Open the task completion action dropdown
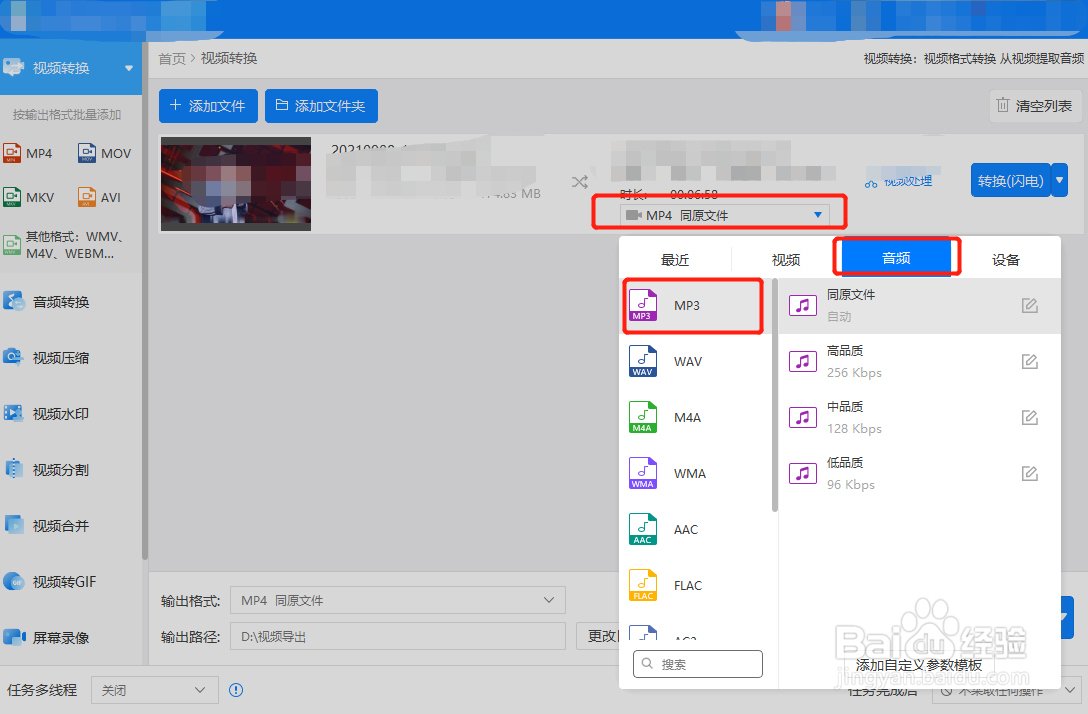 pos(1006,690)
